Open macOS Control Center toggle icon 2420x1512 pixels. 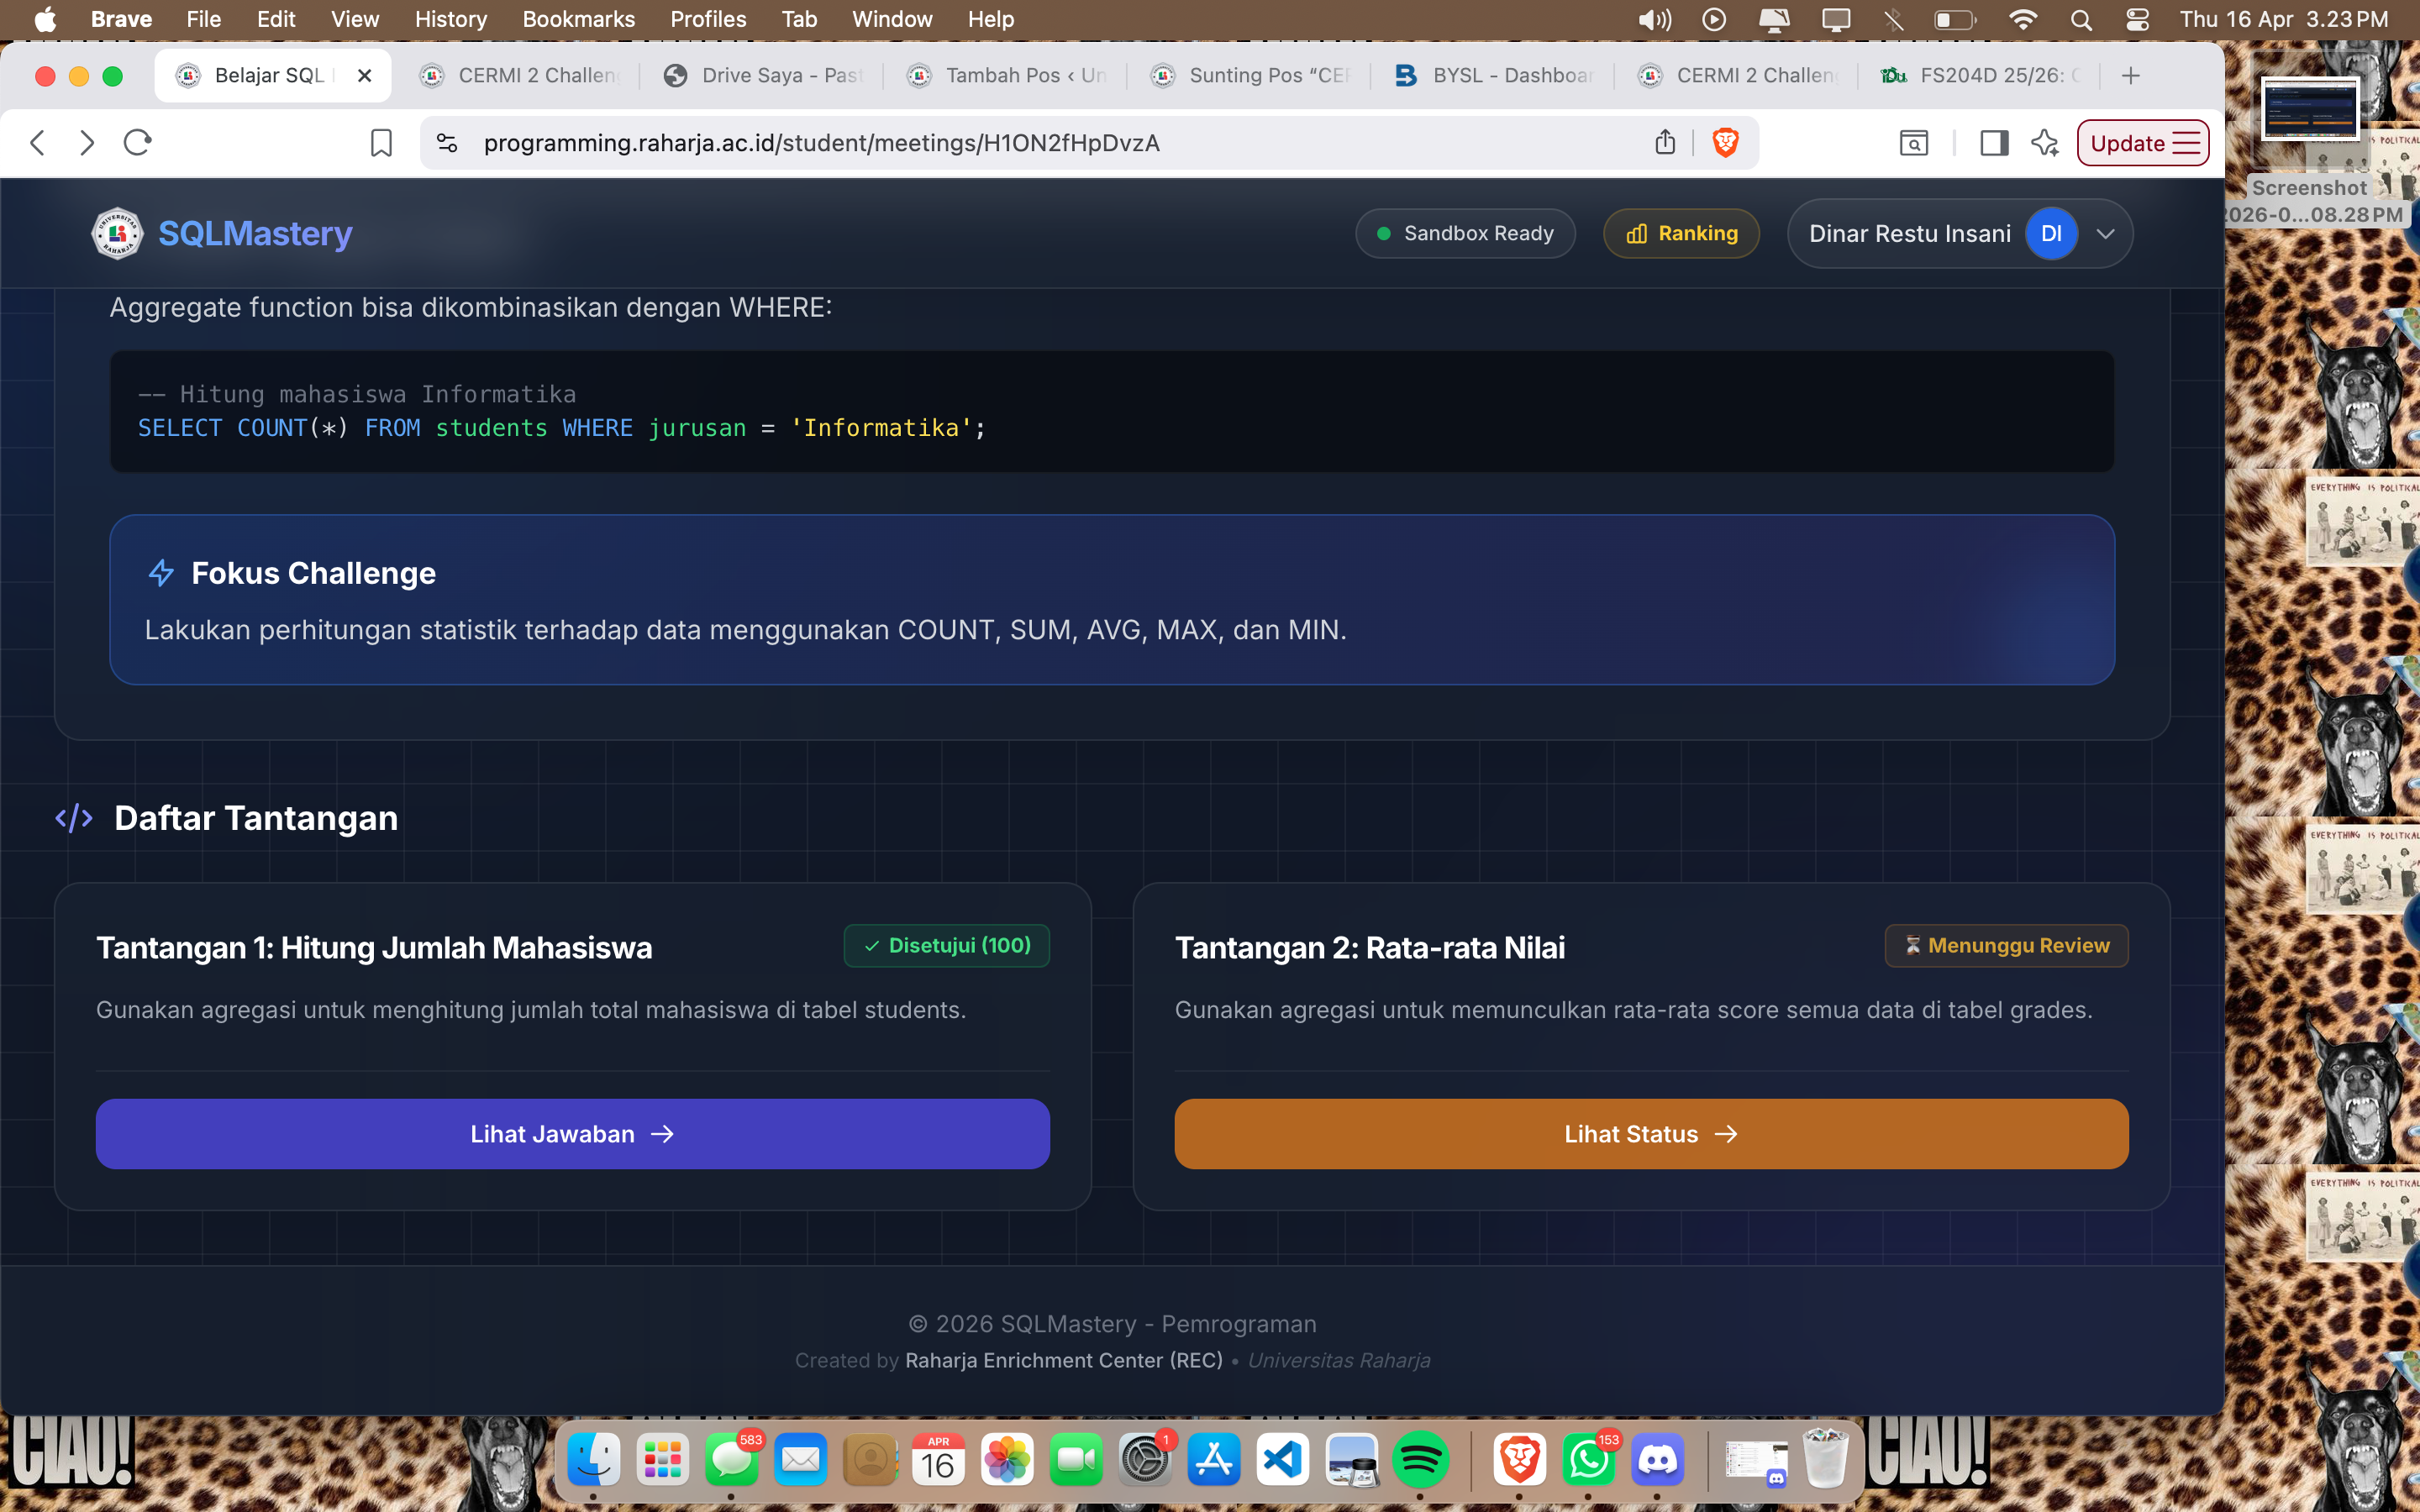click(2137, 19)
